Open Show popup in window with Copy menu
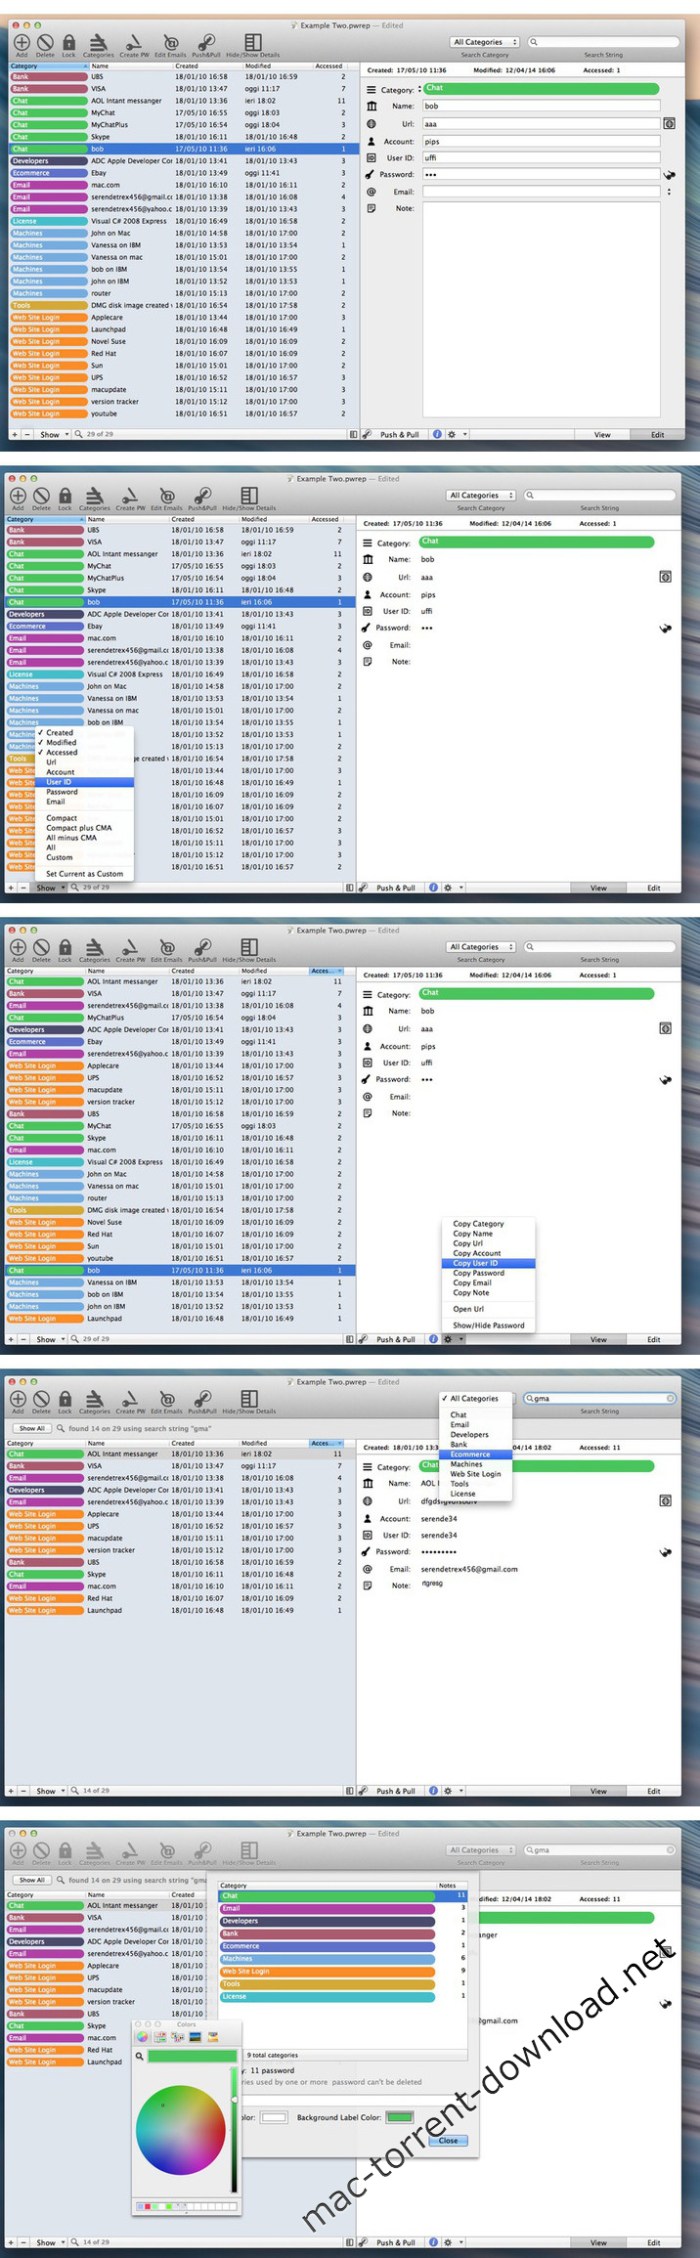 coord(49,1339)
